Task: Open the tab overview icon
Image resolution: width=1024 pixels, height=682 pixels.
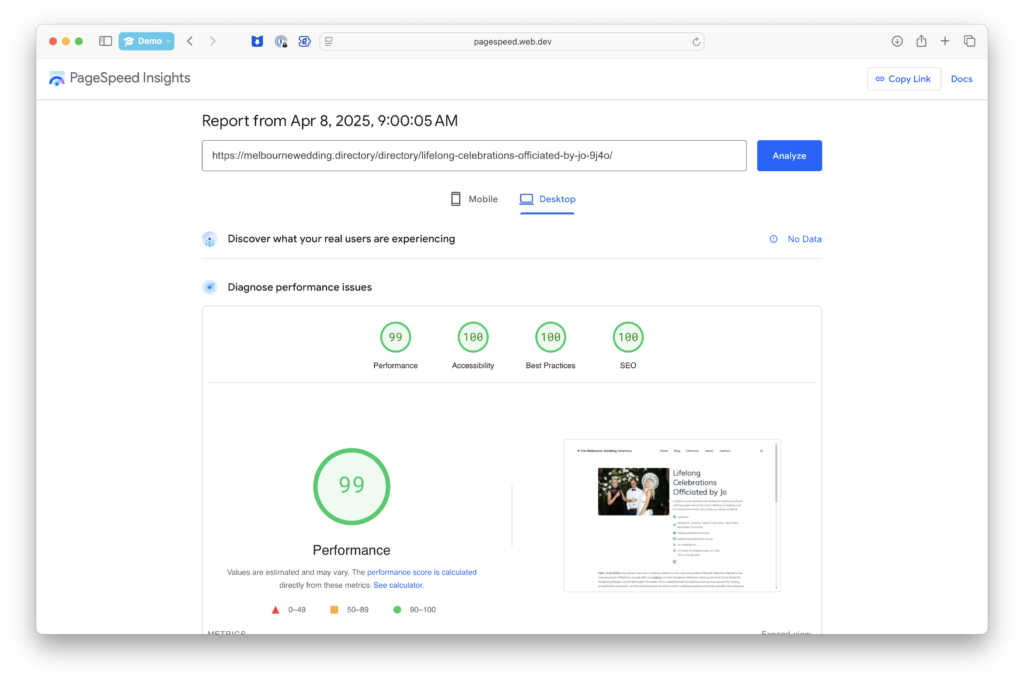Action: 969,40
